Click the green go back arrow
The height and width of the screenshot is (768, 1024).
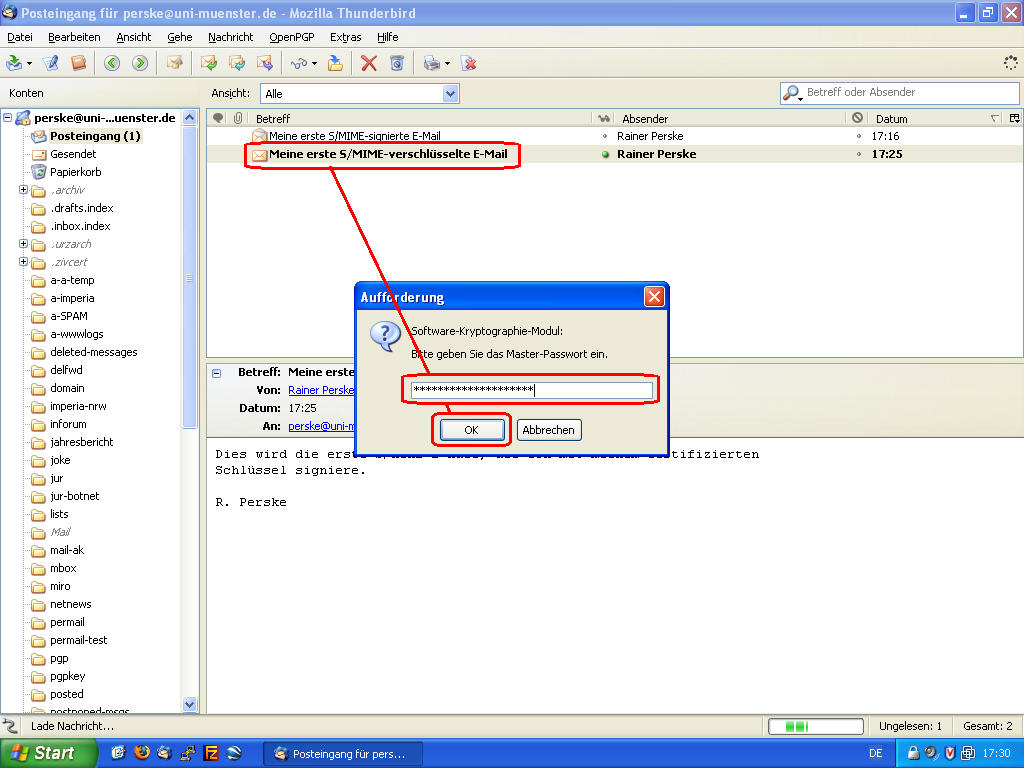click(111, 63)
